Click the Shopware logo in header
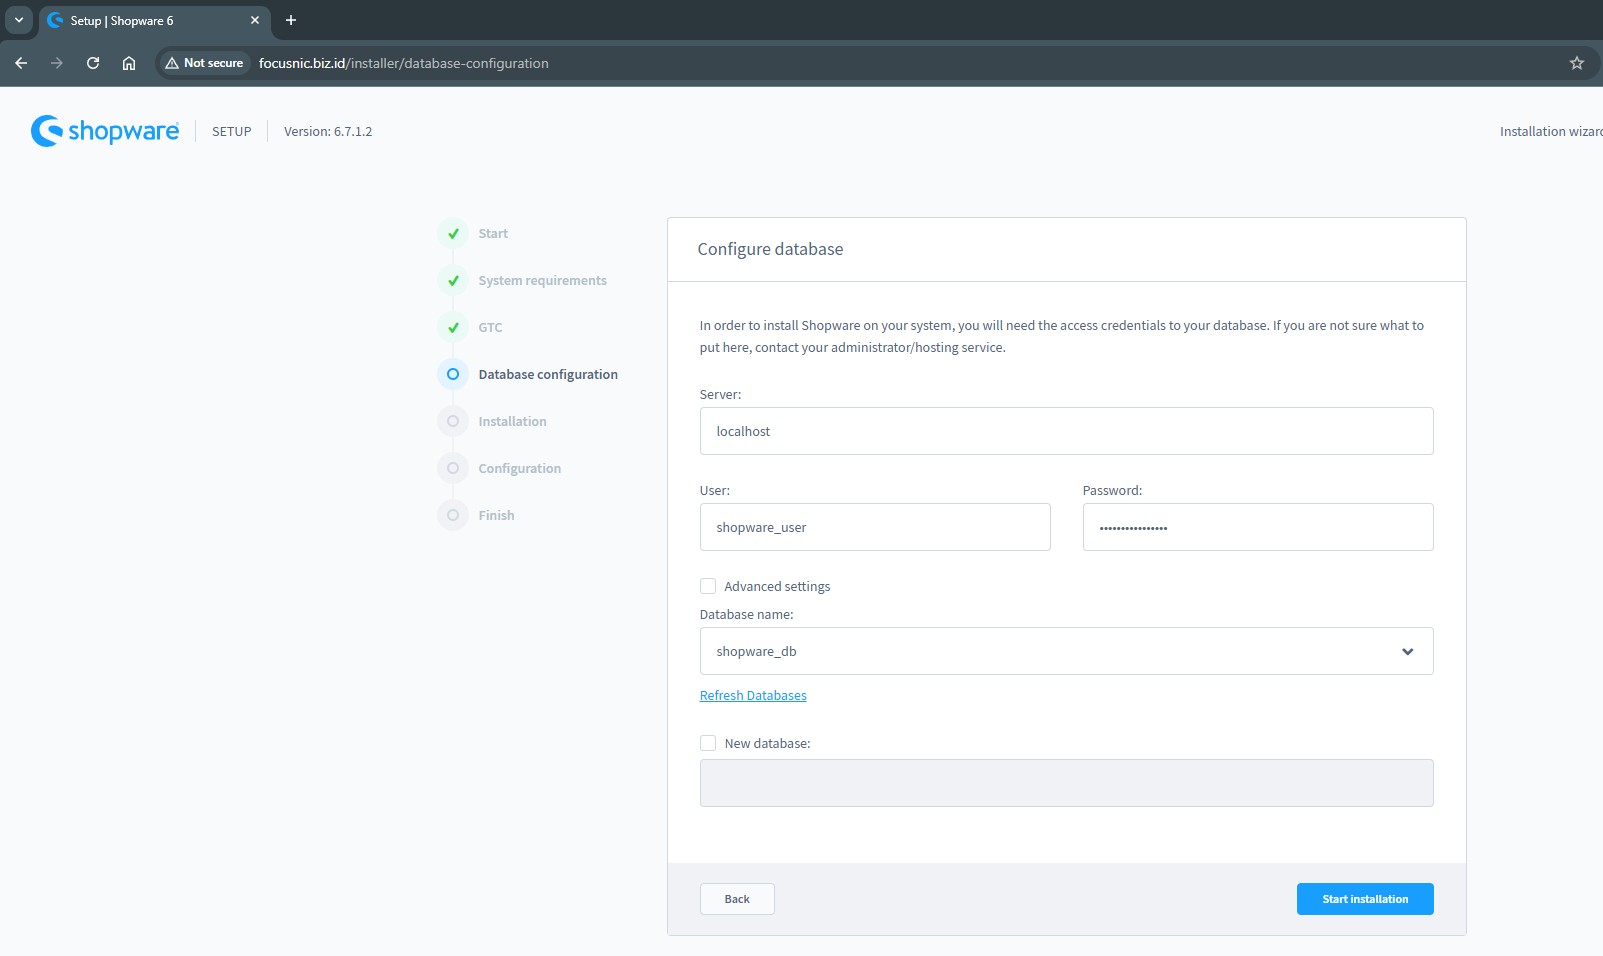 105,131
